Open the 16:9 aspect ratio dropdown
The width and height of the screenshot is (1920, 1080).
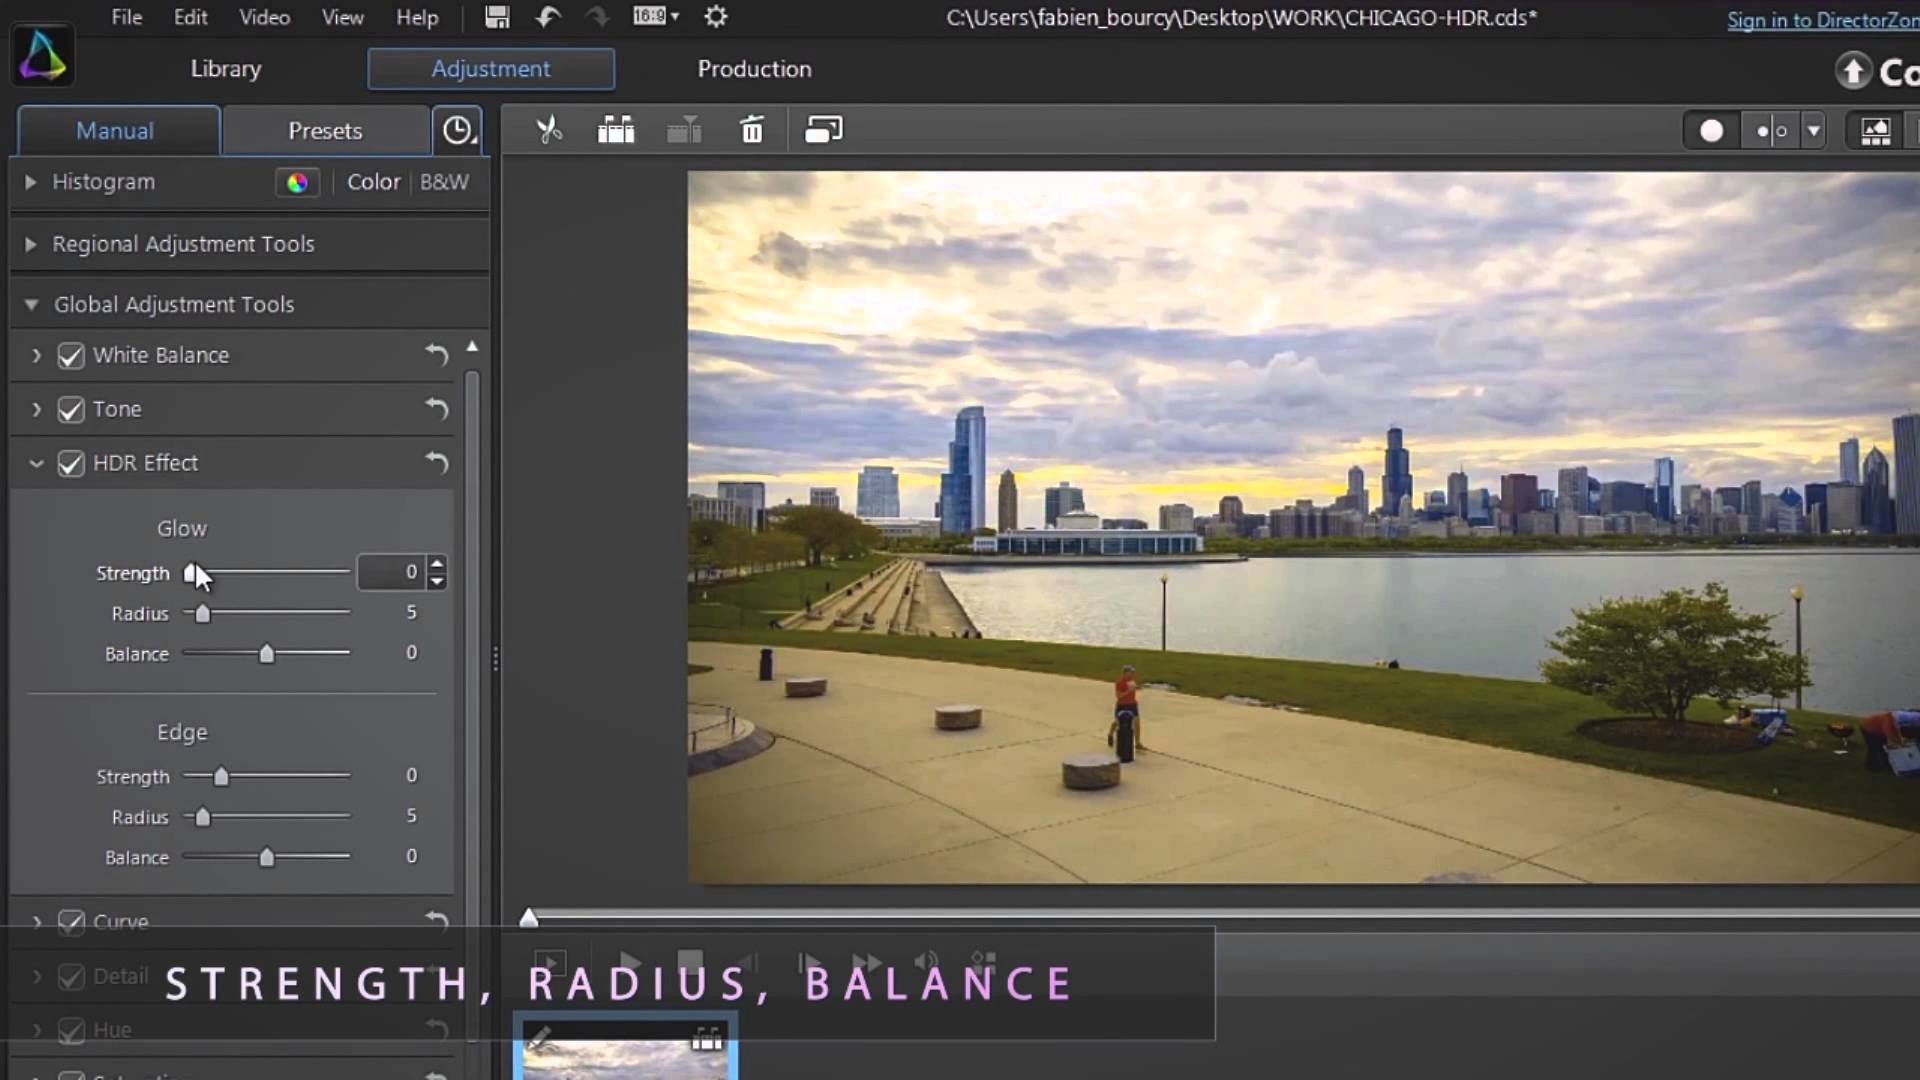point(656,16)
